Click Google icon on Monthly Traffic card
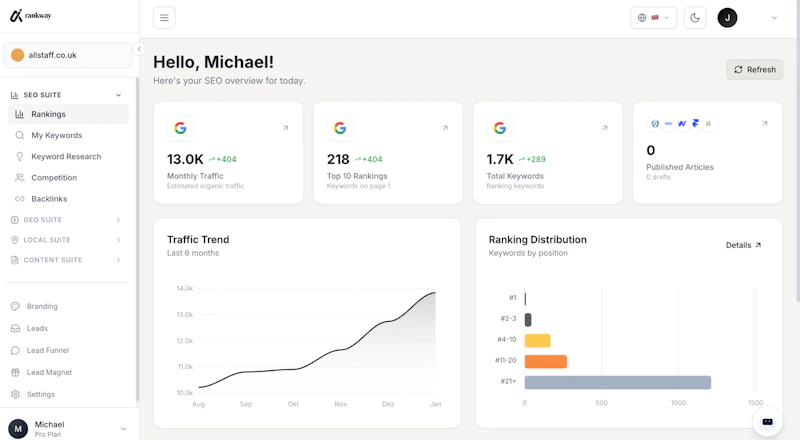 [x=180, y=128]
